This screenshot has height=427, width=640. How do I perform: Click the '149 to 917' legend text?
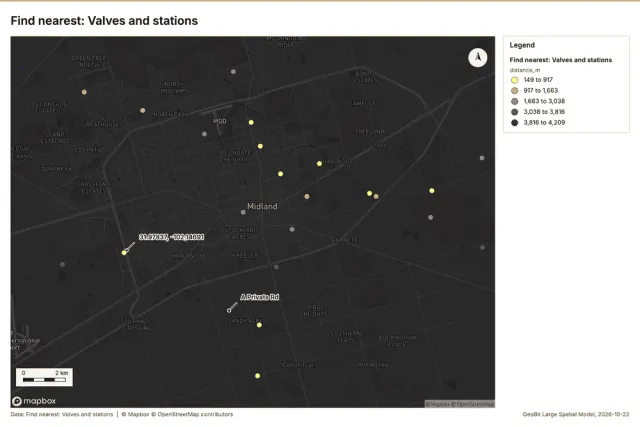pyautogui.click(x=538, y=80)
